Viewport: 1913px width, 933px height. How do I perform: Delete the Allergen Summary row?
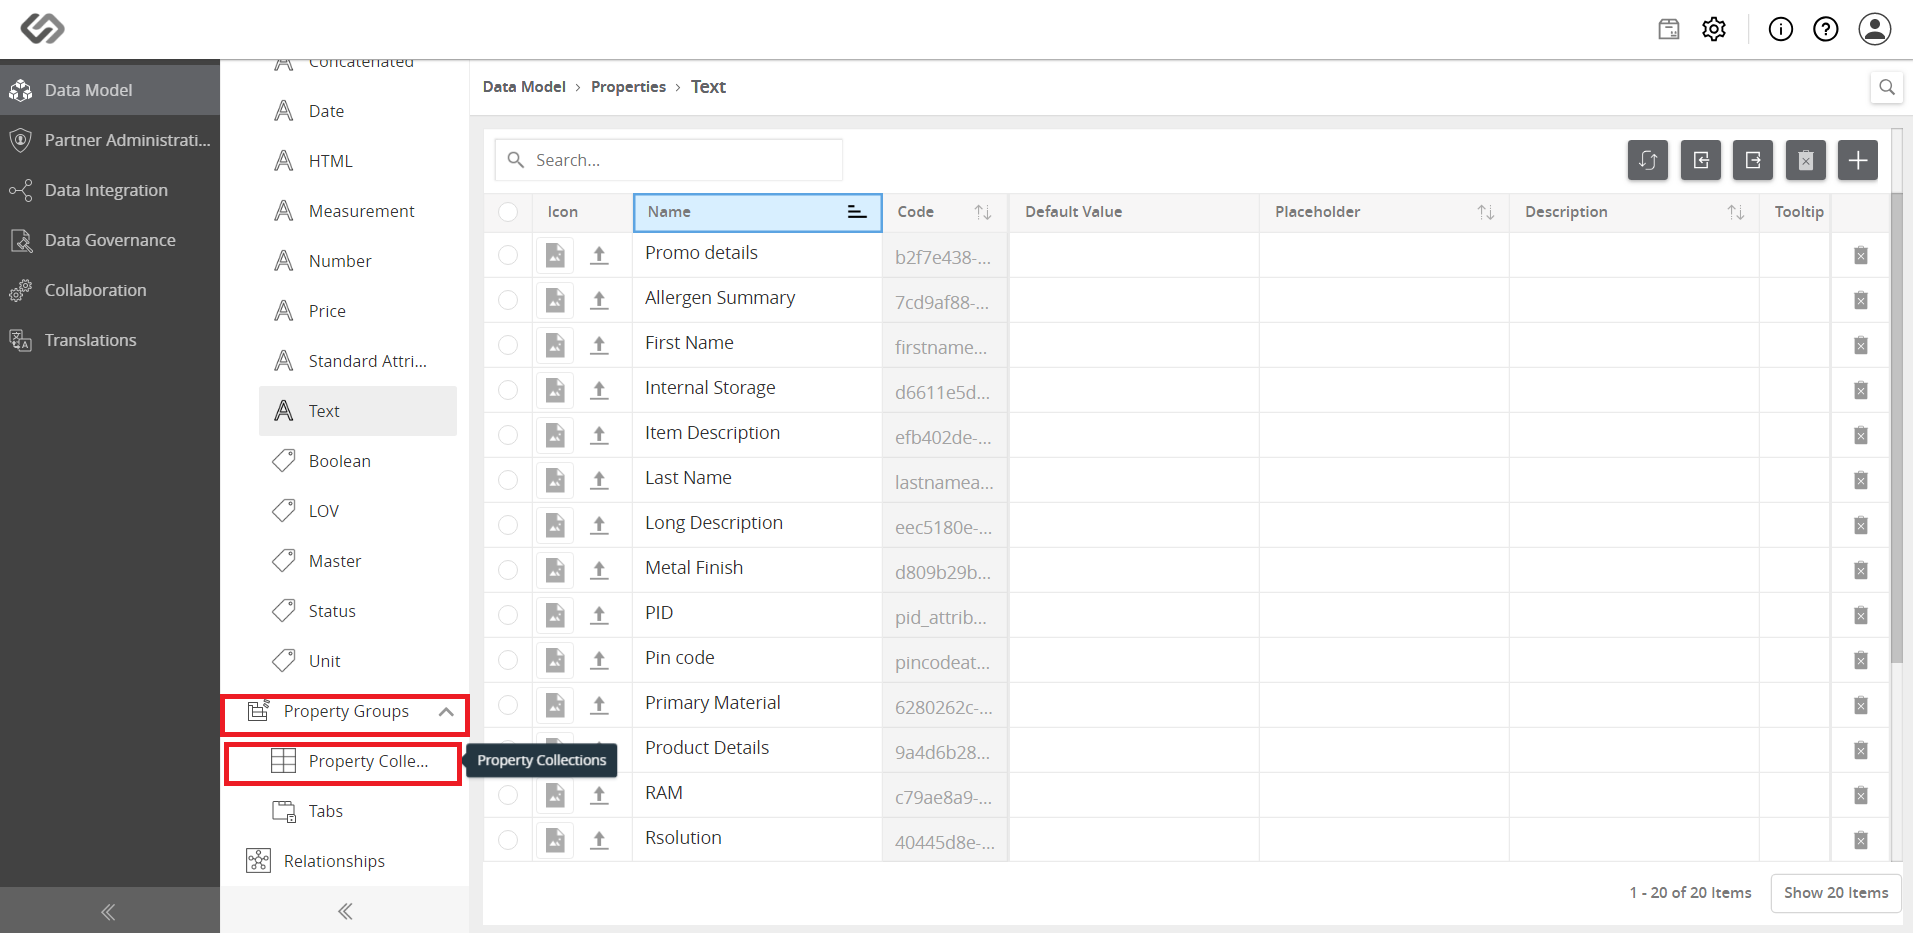click(x=1861, y=300)
